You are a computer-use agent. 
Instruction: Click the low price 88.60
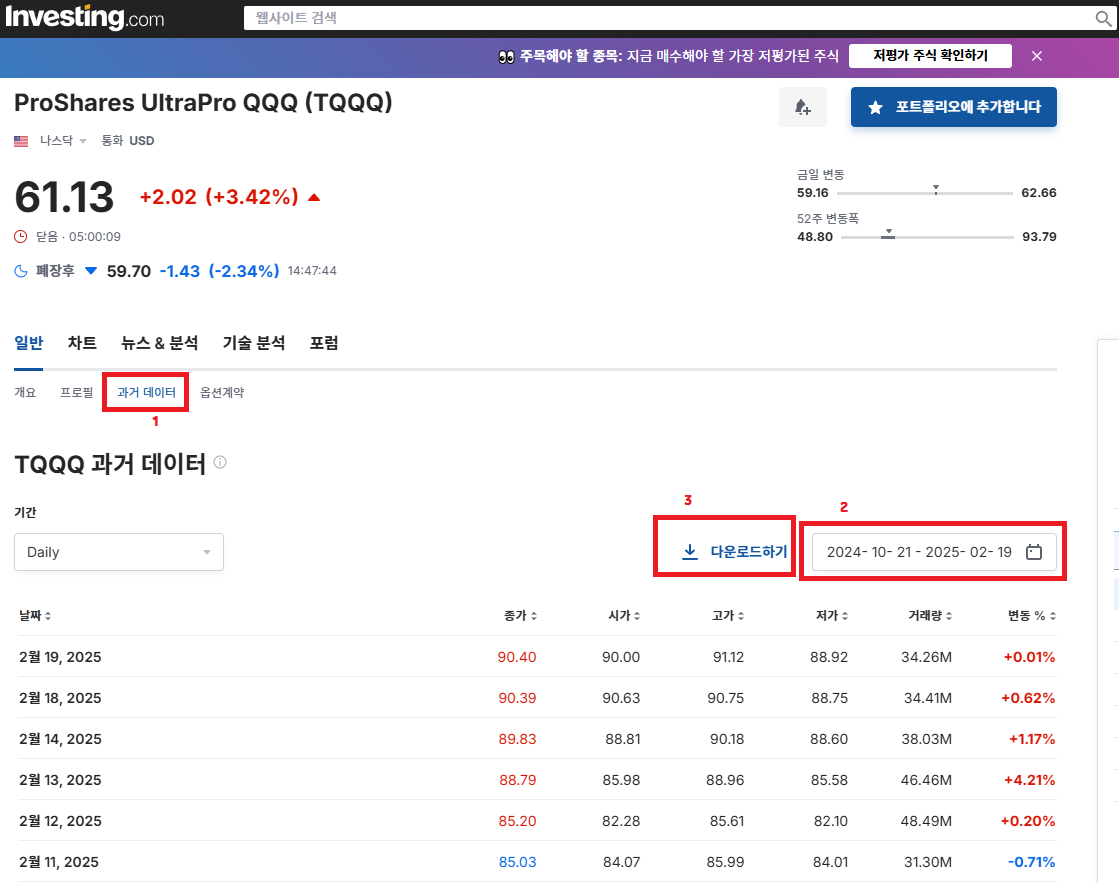829,739
